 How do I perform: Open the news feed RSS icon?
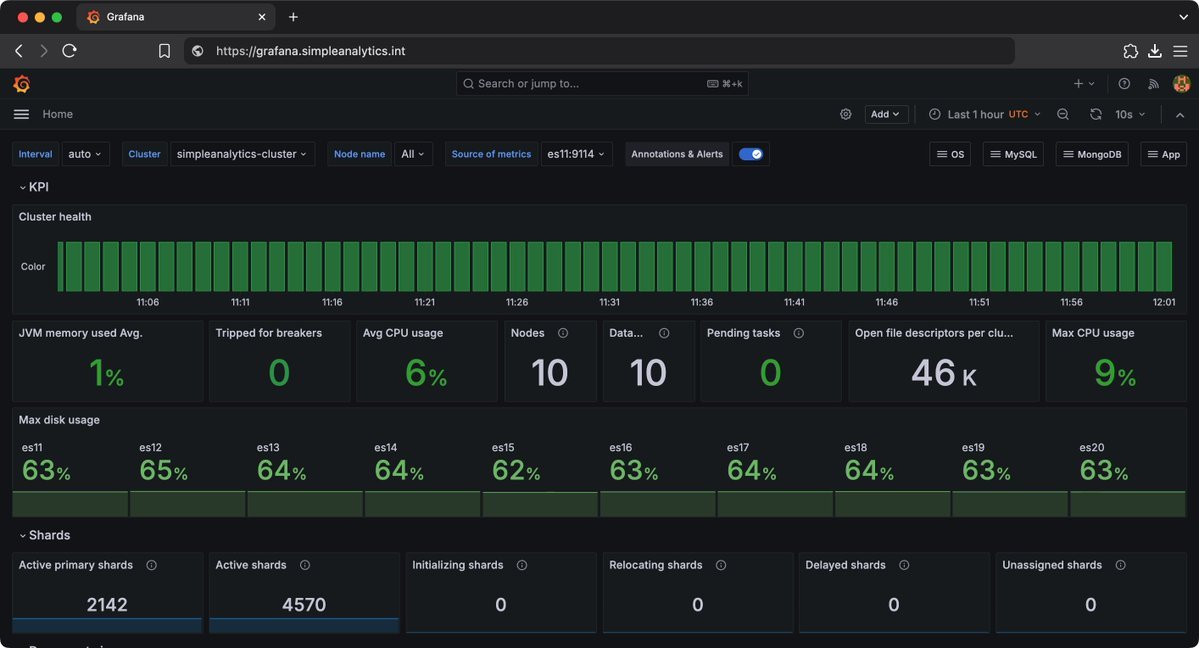pos(1153,84)
